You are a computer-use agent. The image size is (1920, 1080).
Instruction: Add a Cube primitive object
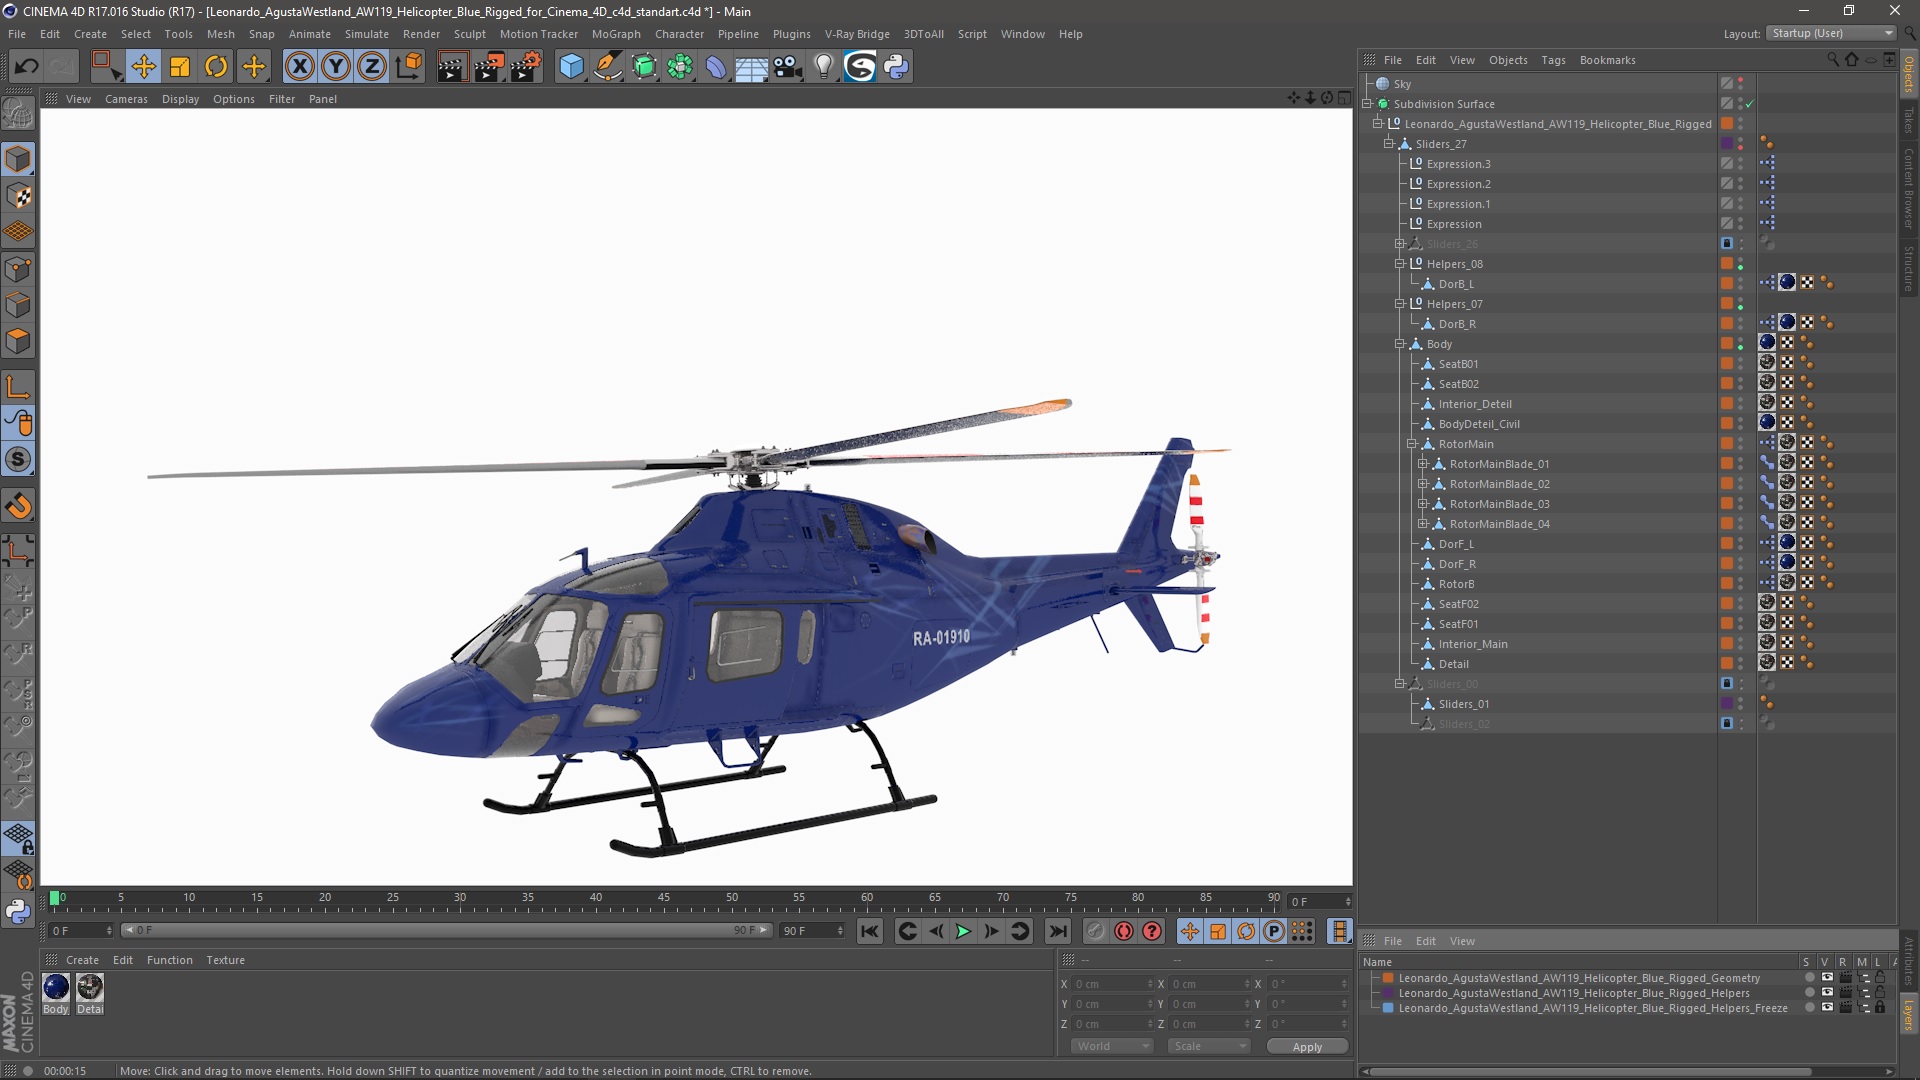(571, 67)
